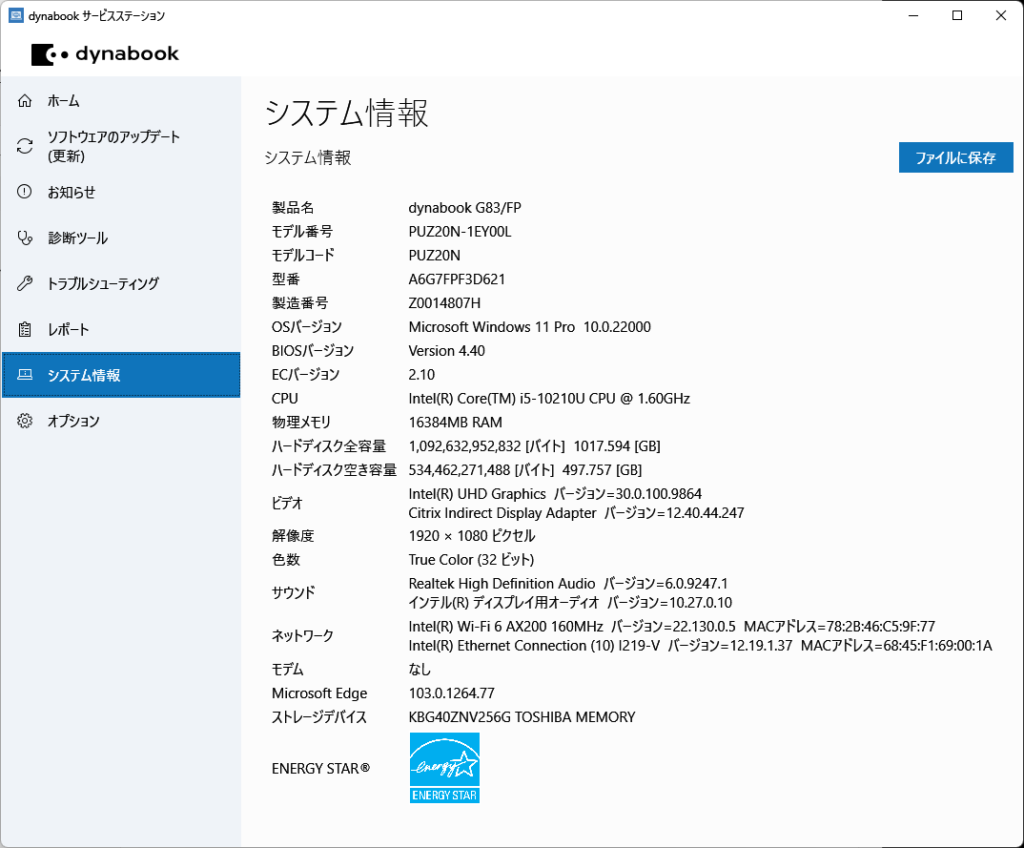This screenshot has height=848, width=1024.
Task: Open ソフトウェアのアップデート(更新) menu item
Action: [121, 146]
